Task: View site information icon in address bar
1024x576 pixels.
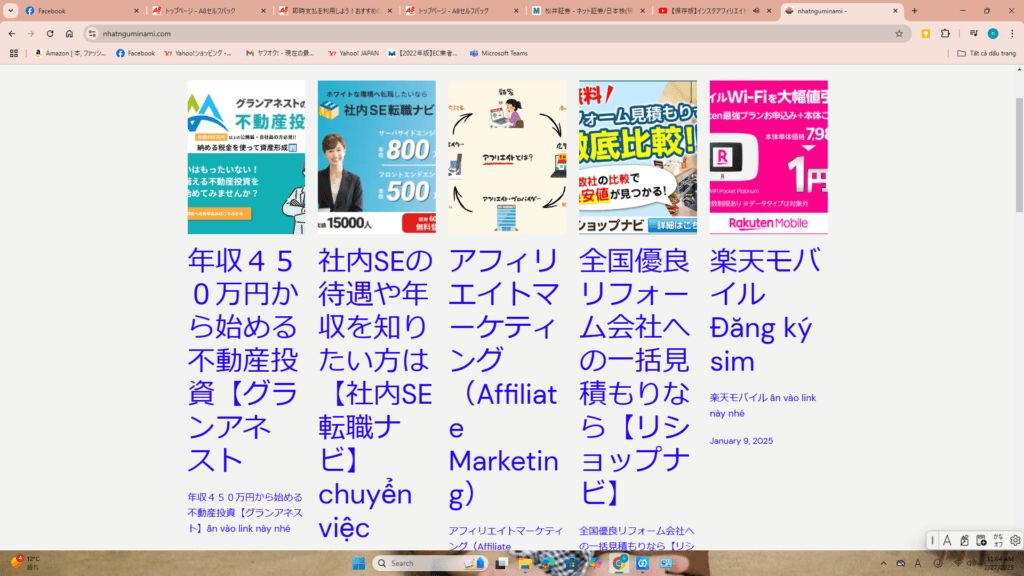Action: click(92, 33)
